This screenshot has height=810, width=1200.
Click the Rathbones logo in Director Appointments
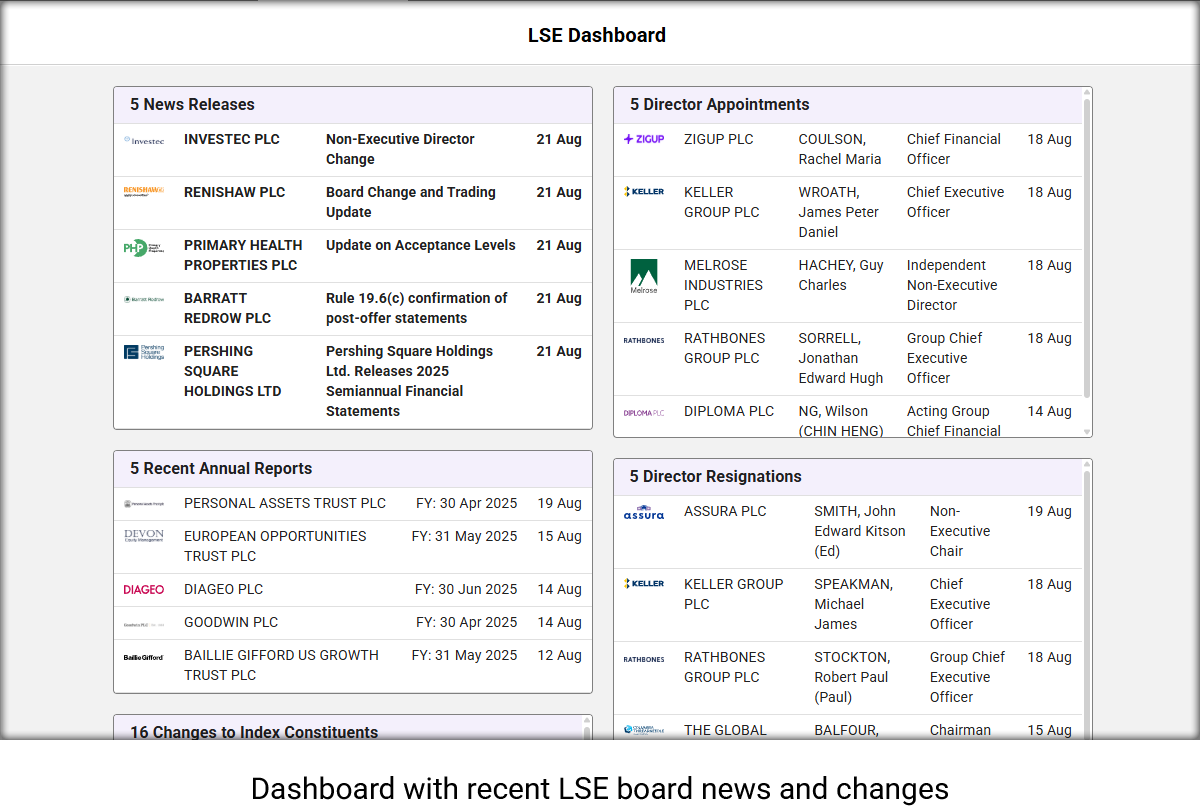point(644,340)
